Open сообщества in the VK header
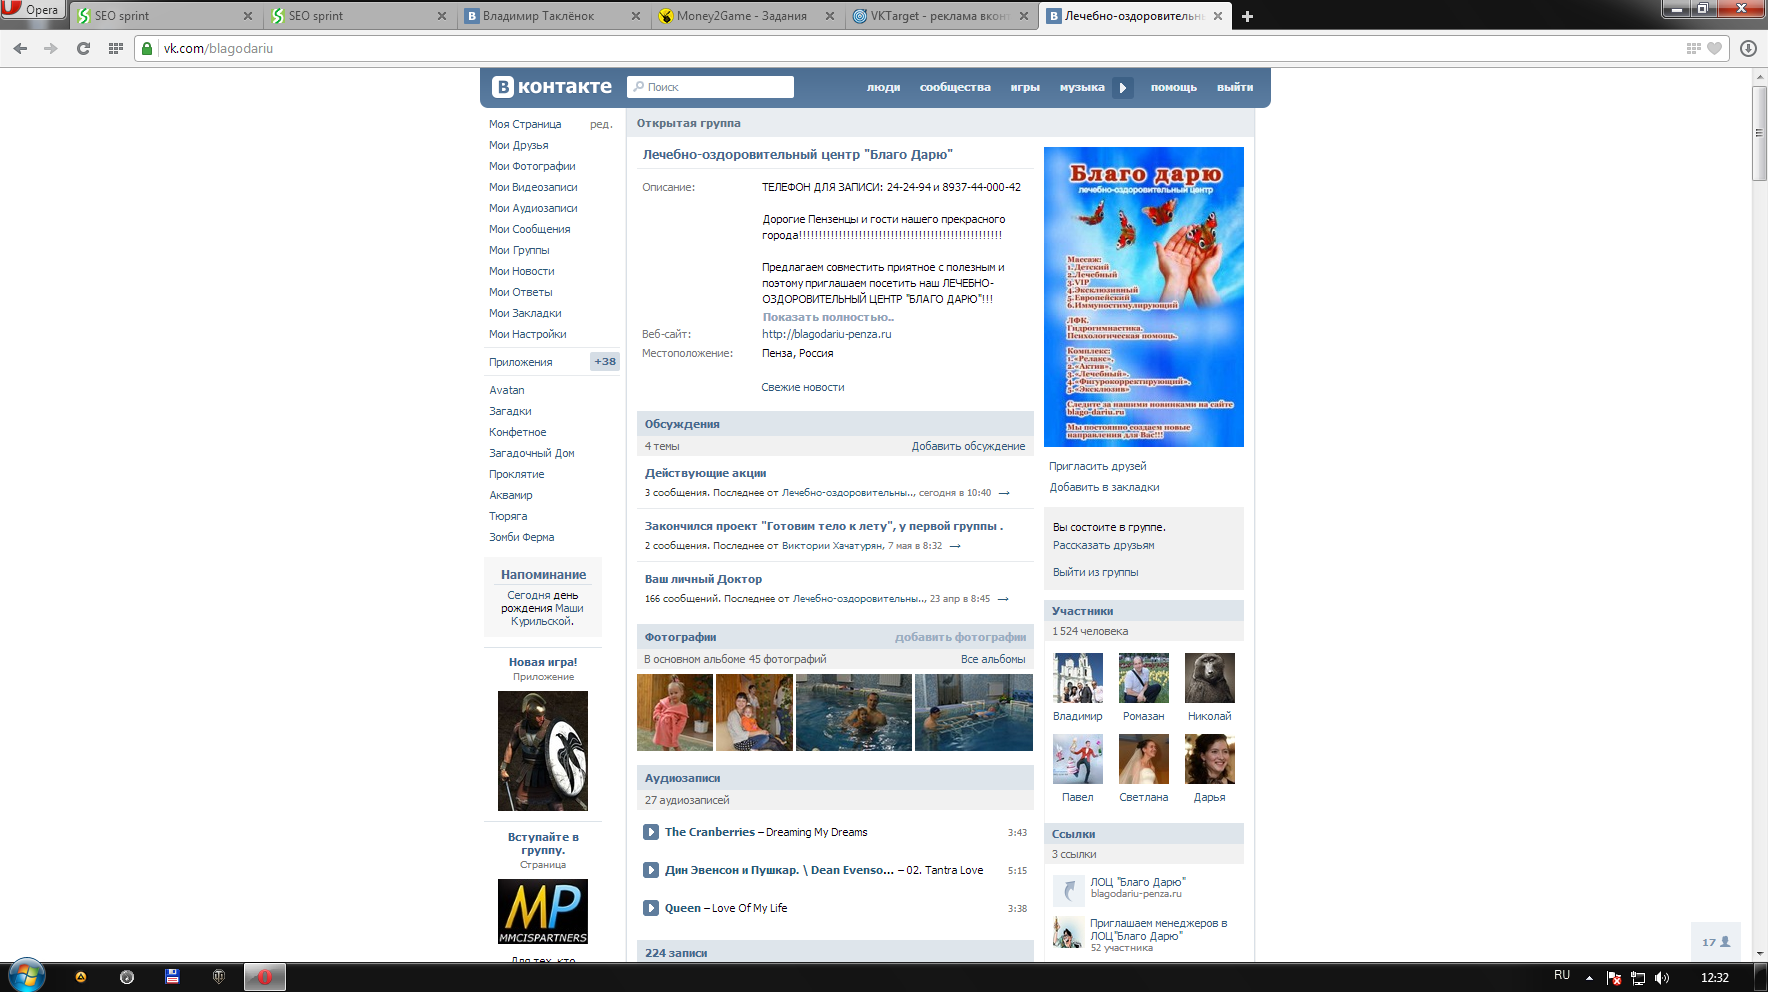Screen dimensions: 1768x992 tap(955, 87)
